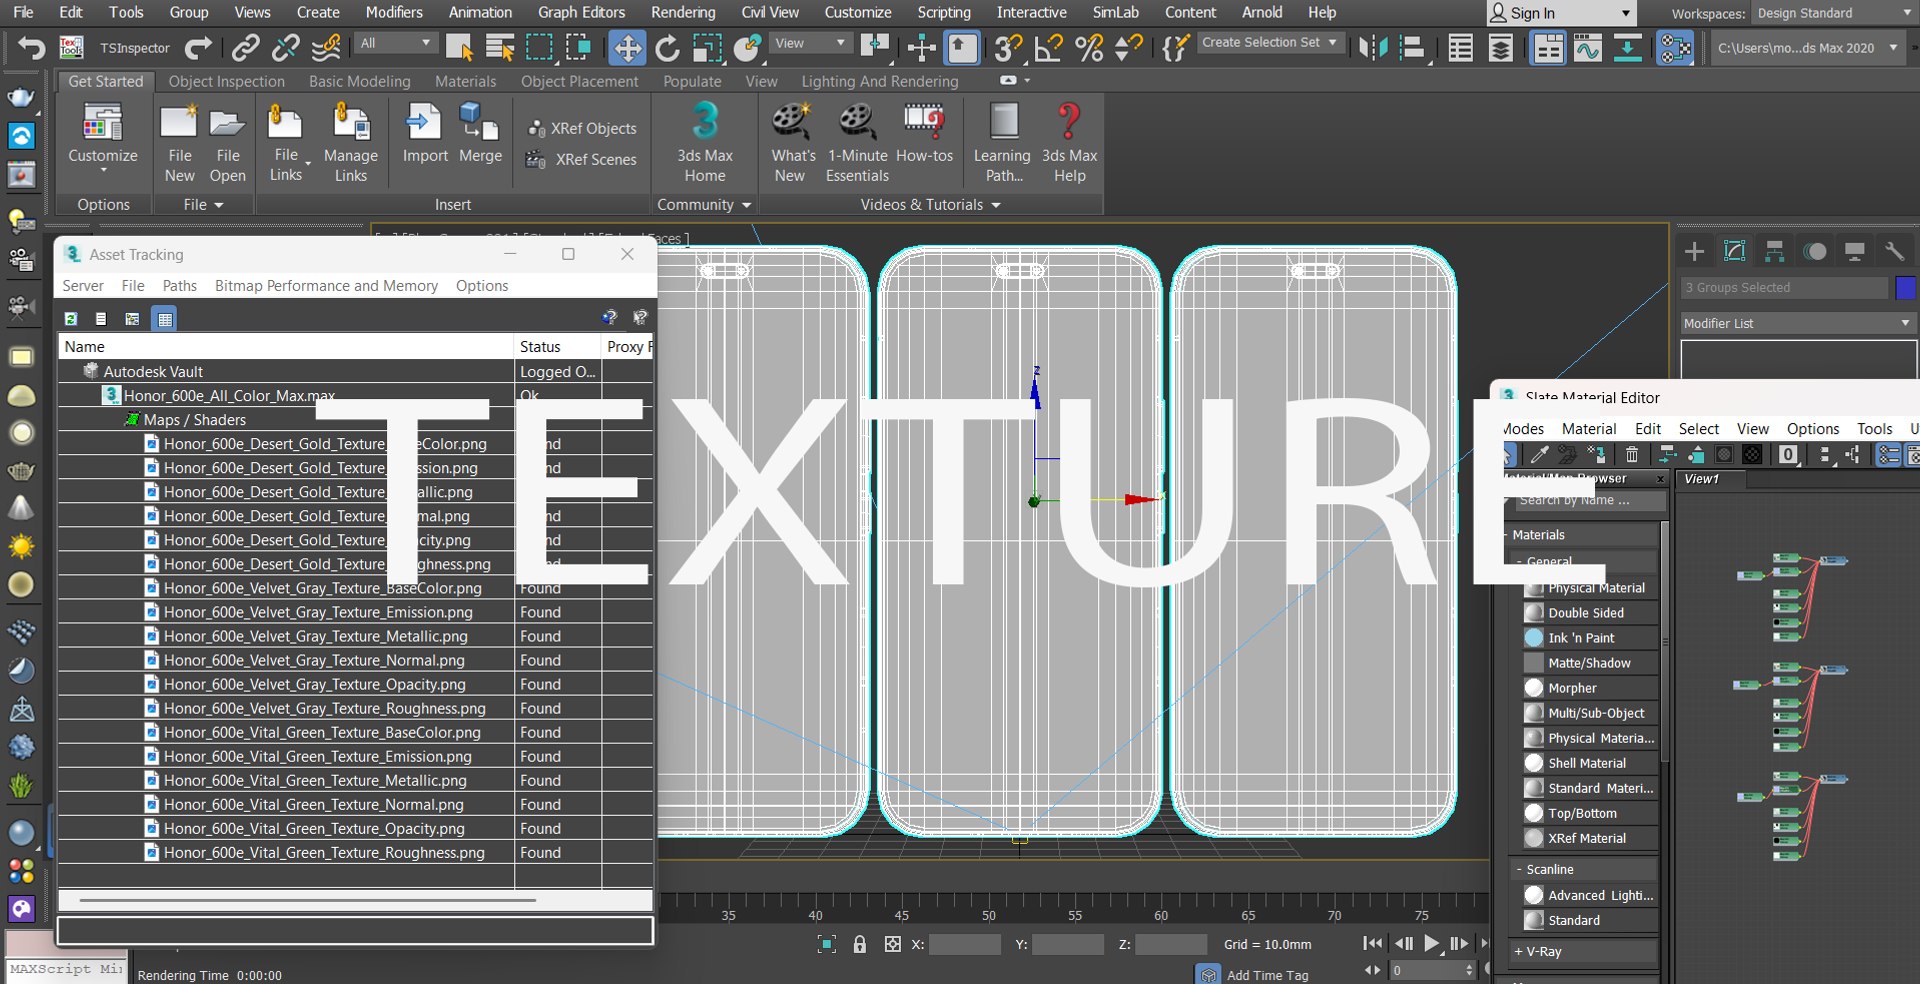Choose the Select Object tool
This screenshot has width=1920, height=984.
[459, 47]
